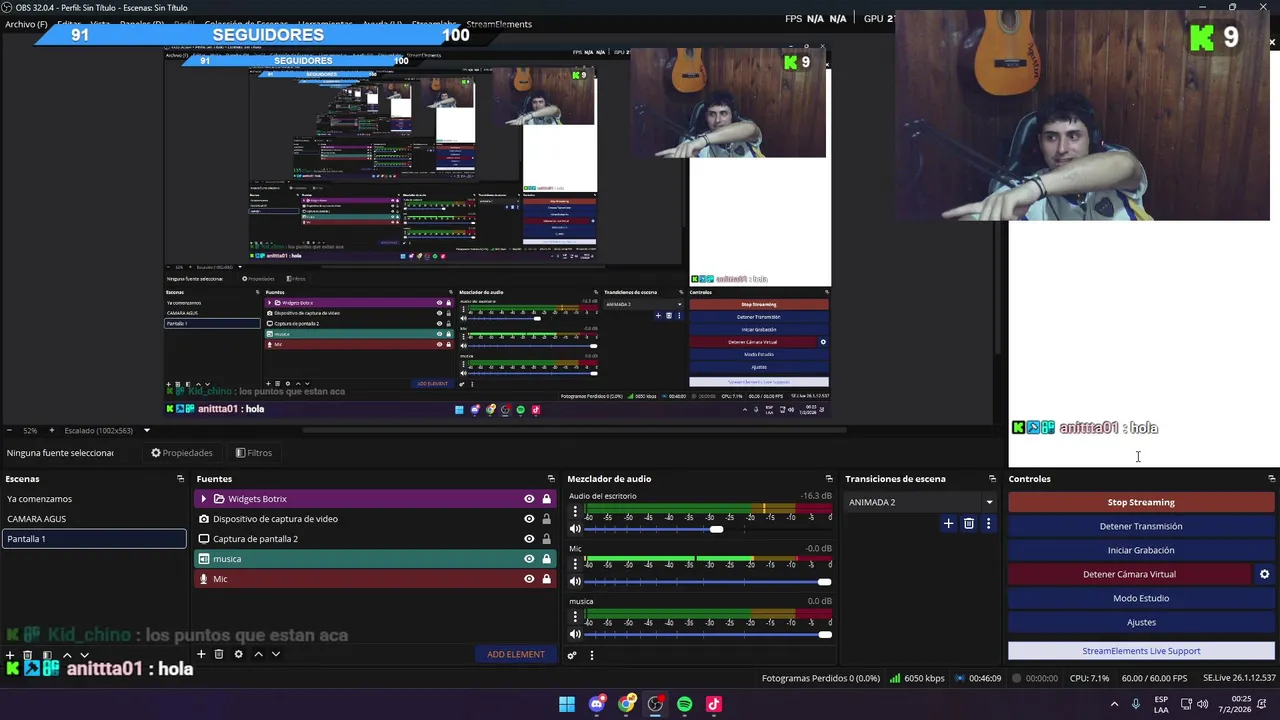The image size is (1280, 720).
Task: Click the video capture device camera icon
Action: 204,519
